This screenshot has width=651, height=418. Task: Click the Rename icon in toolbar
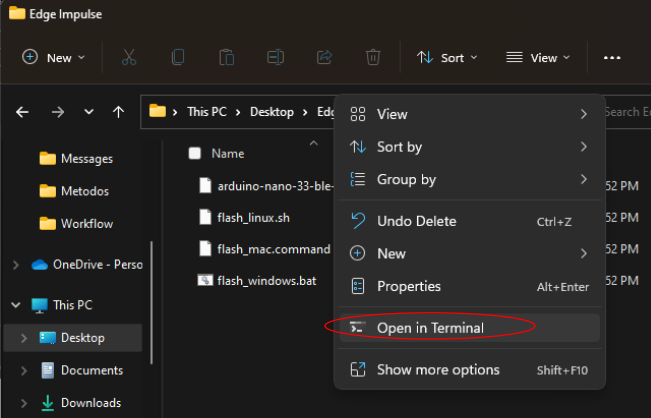(x=276, y=57)
